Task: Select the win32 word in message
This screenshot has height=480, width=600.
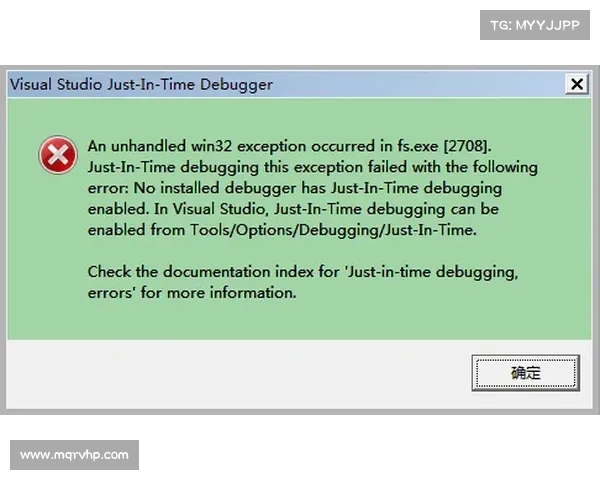Action: coord(211,146)
